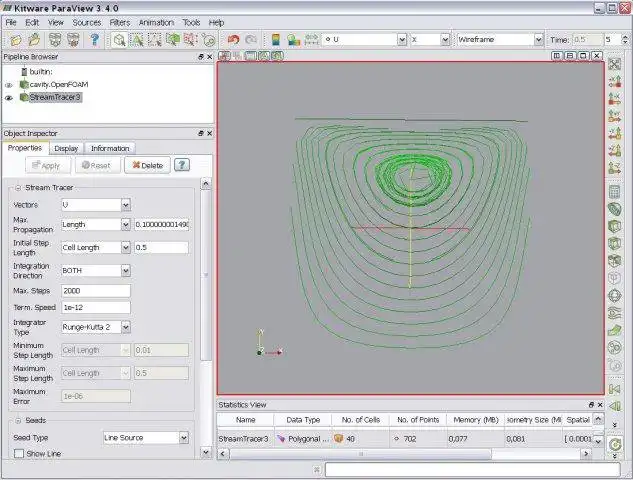Switch to the Display tab
This screenshot has height=480, width=633.
[x=66, y=149]
